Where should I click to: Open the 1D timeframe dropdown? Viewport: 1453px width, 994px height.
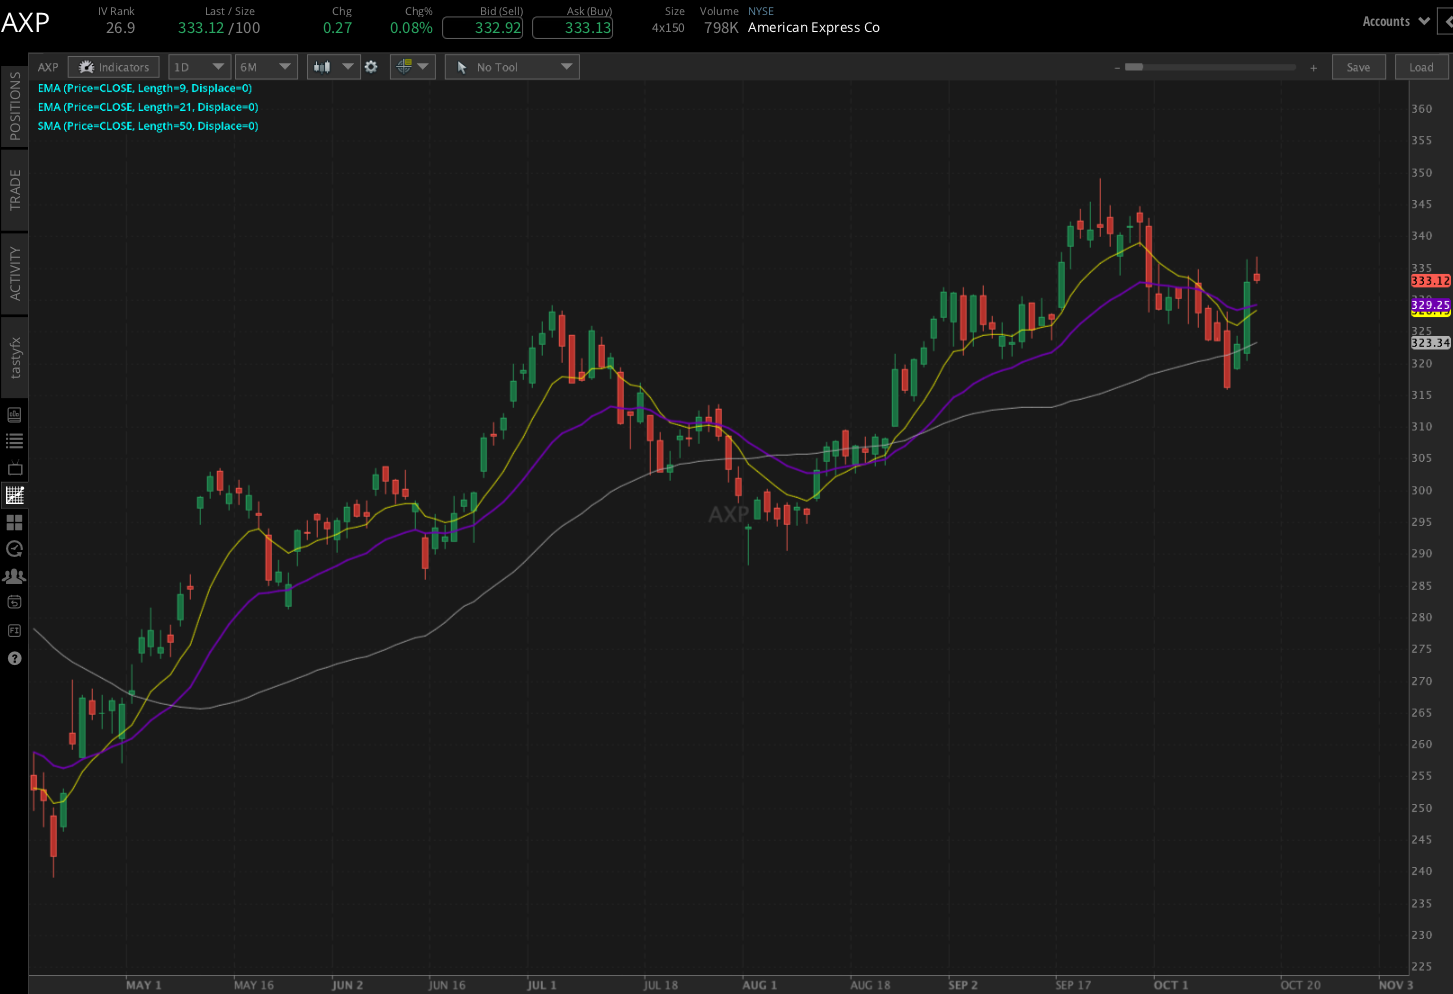pos(199,66)
